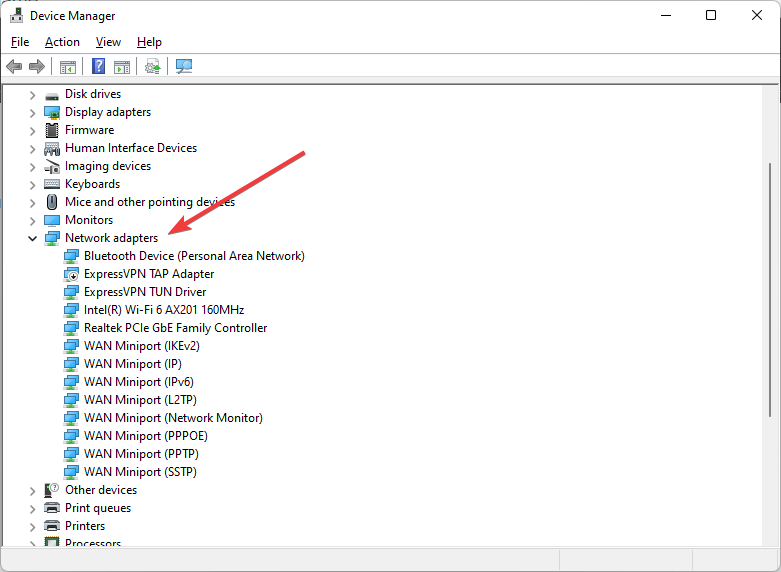
Task: Select WAN Miniport (IP) entry
Action: pyautogui.click(x=132, y=363)
